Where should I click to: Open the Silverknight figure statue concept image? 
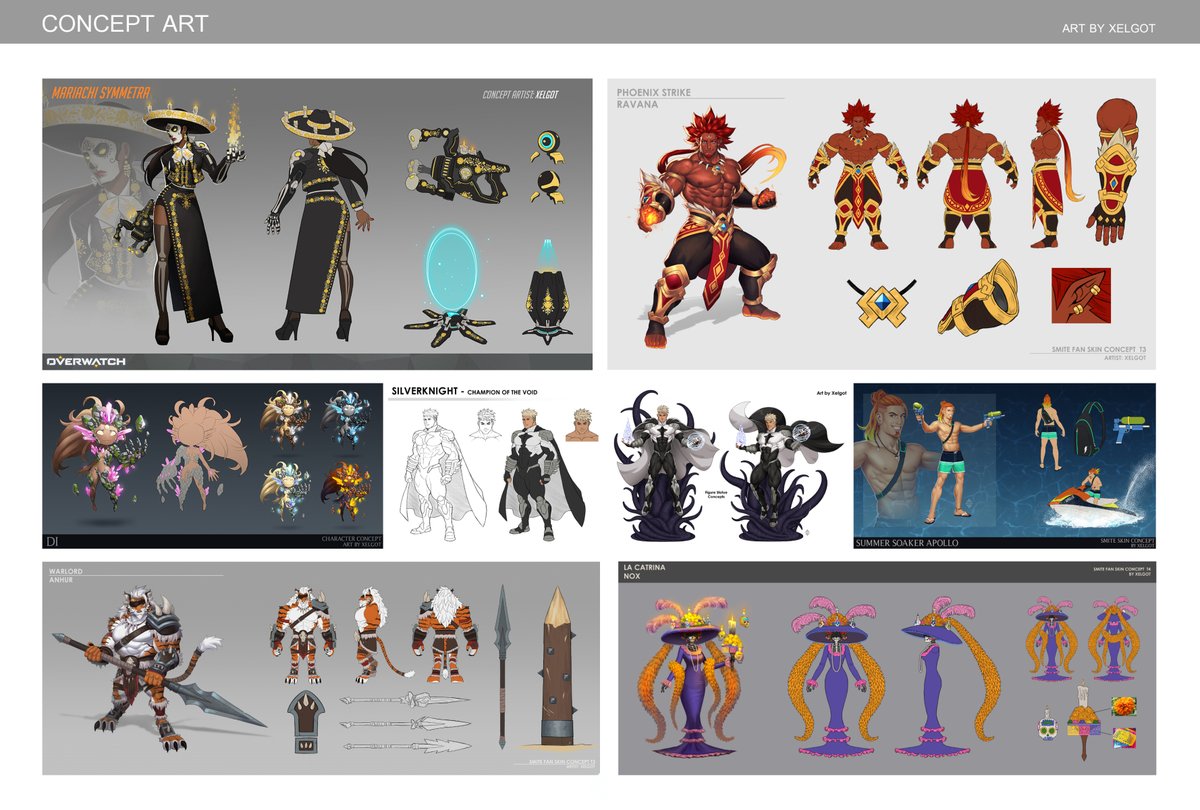(730, 466)
